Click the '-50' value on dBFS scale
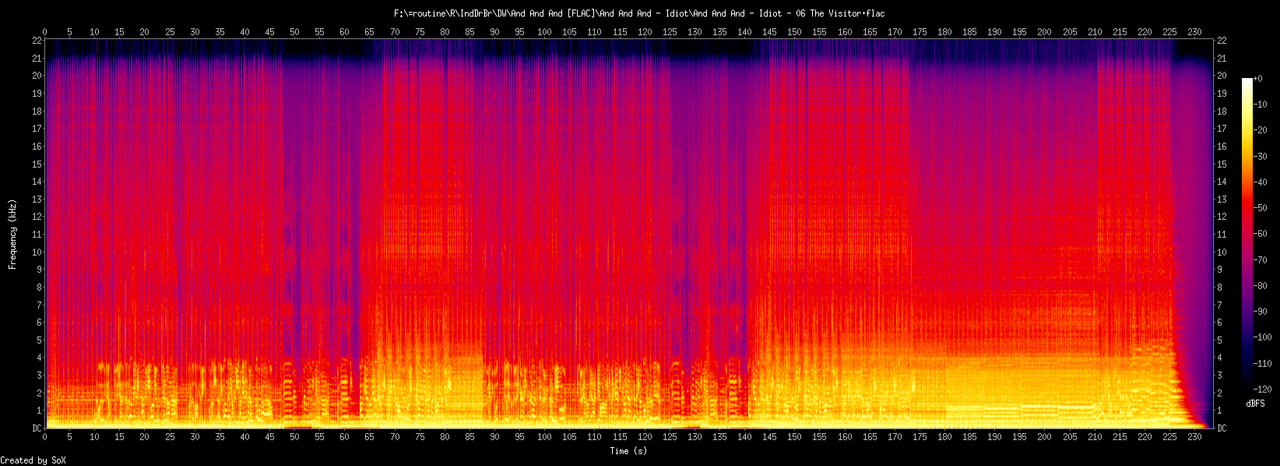Viewport: 1280px width, 466px height. (x=1262, y=208)
